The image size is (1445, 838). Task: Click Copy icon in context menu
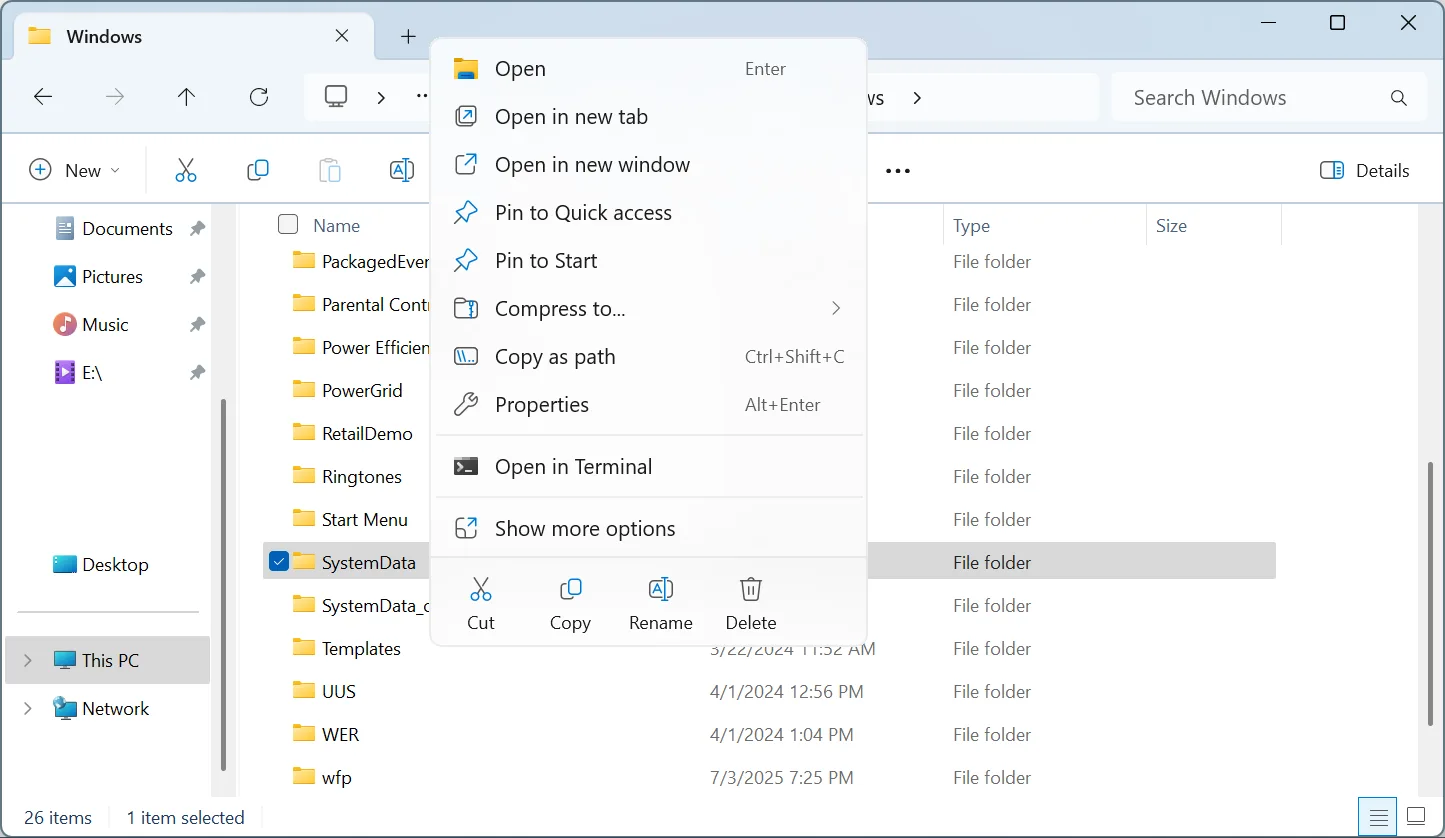[570, 589]
